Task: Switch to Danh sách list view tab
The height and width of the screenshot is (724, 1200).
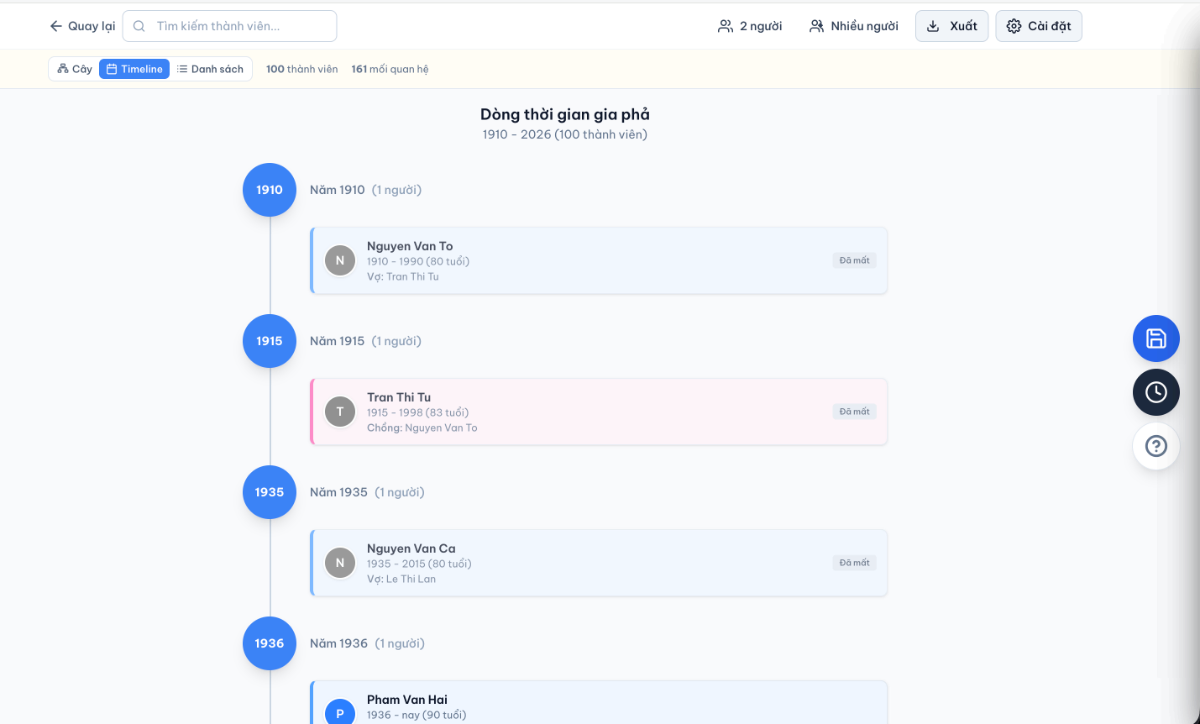Action: (210, 69)
